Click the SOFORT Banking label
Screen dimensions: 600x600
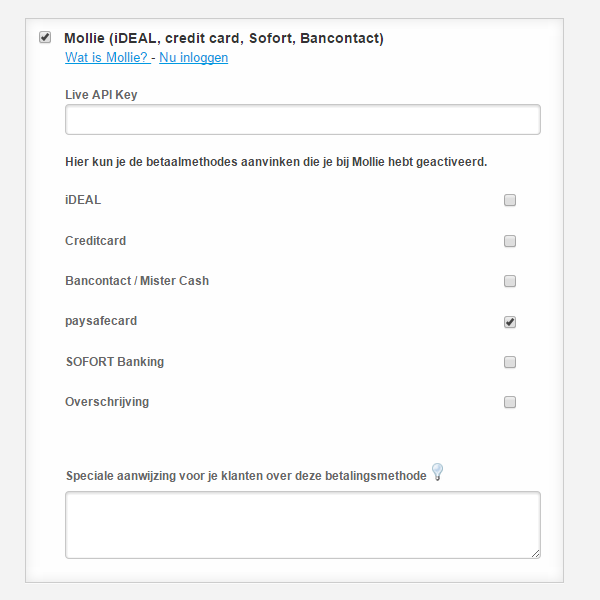point(115,362)
